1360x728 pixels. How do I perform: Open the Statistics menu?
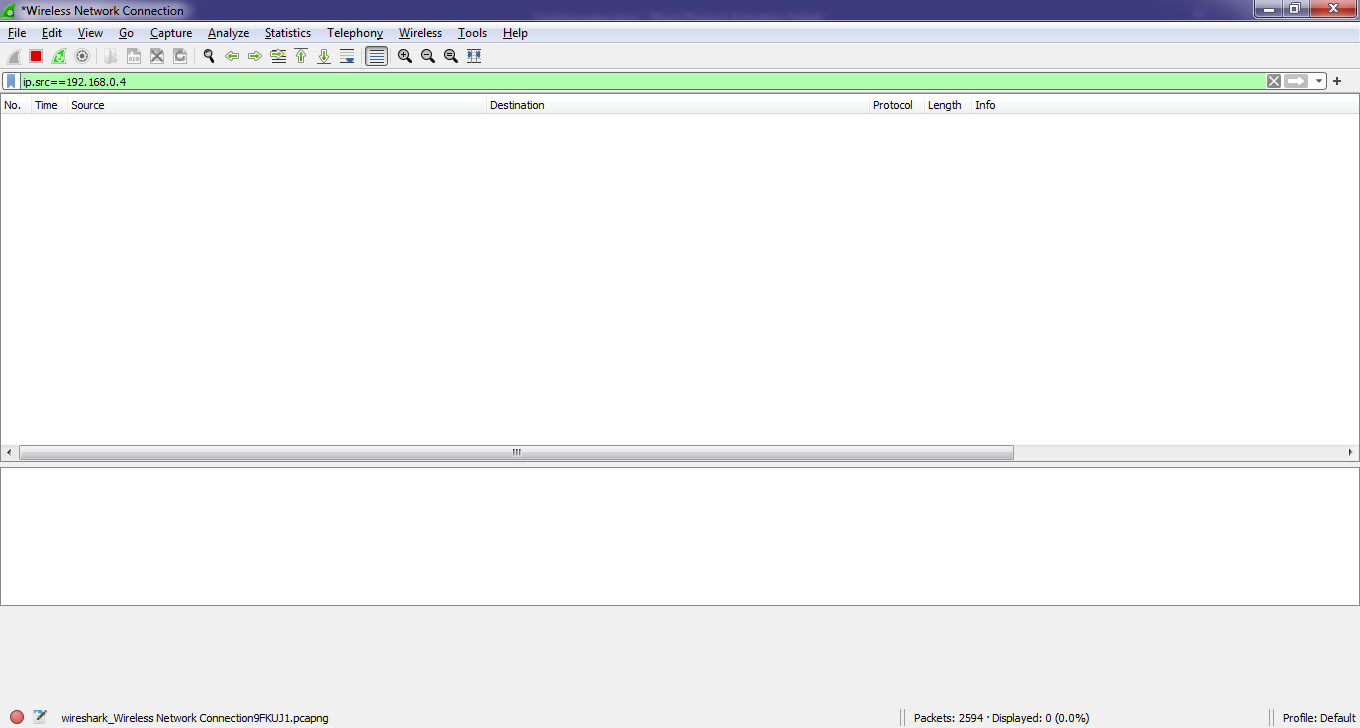[287, 33]
